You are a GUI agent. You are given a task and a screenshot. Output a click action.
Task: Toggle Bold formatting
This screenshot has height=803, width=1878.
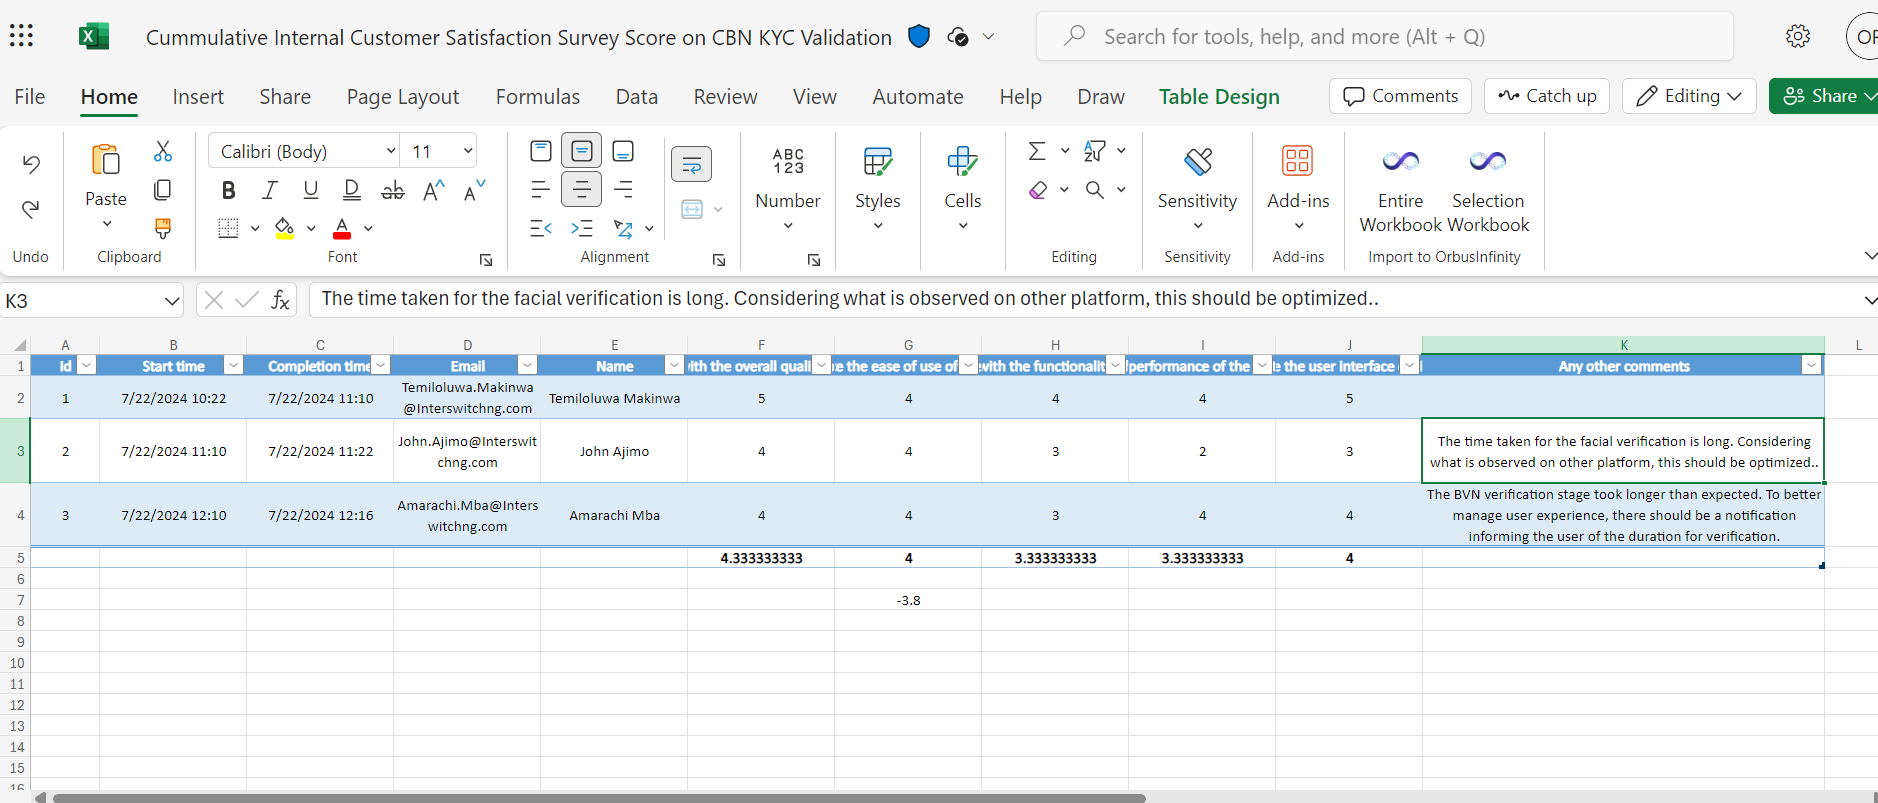[228, 190]
